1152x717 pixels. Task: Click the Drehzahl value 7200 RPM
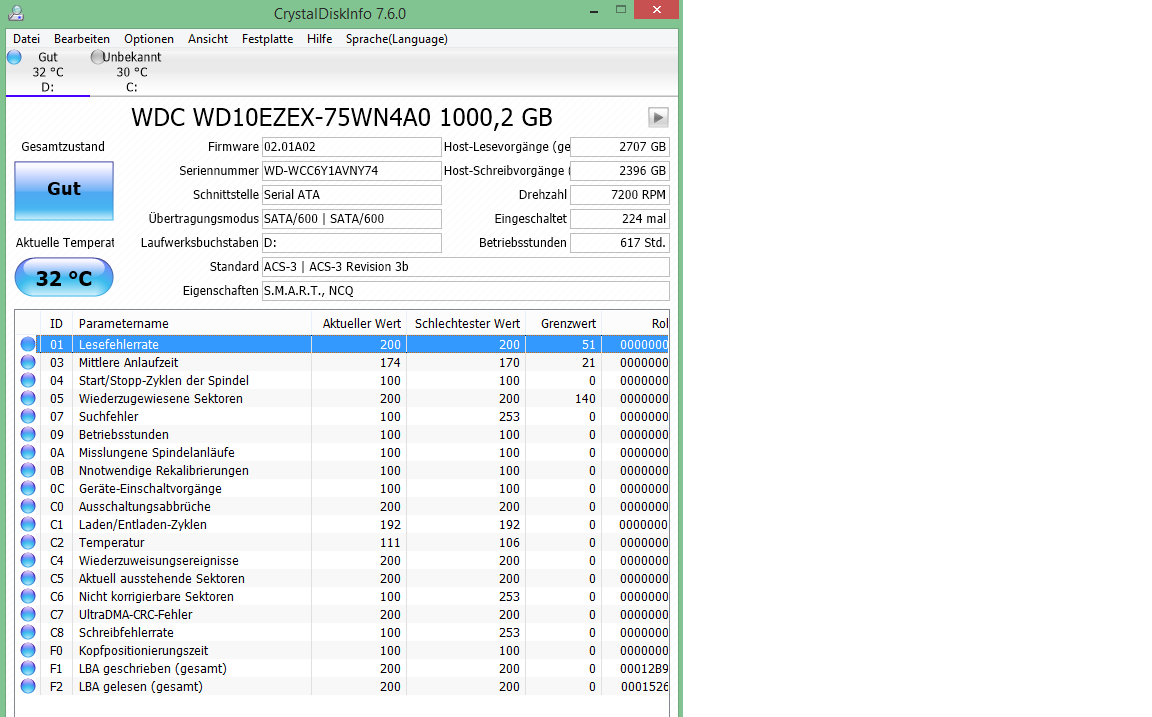click(619, 195)
